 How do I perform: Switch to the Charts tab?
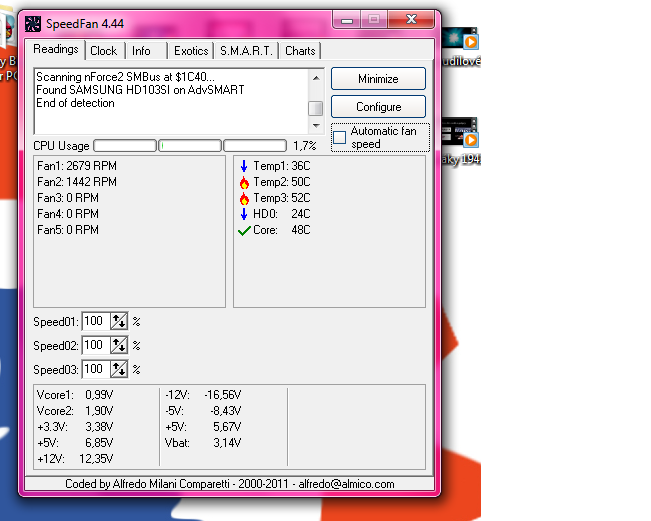(x=300, y=51)
